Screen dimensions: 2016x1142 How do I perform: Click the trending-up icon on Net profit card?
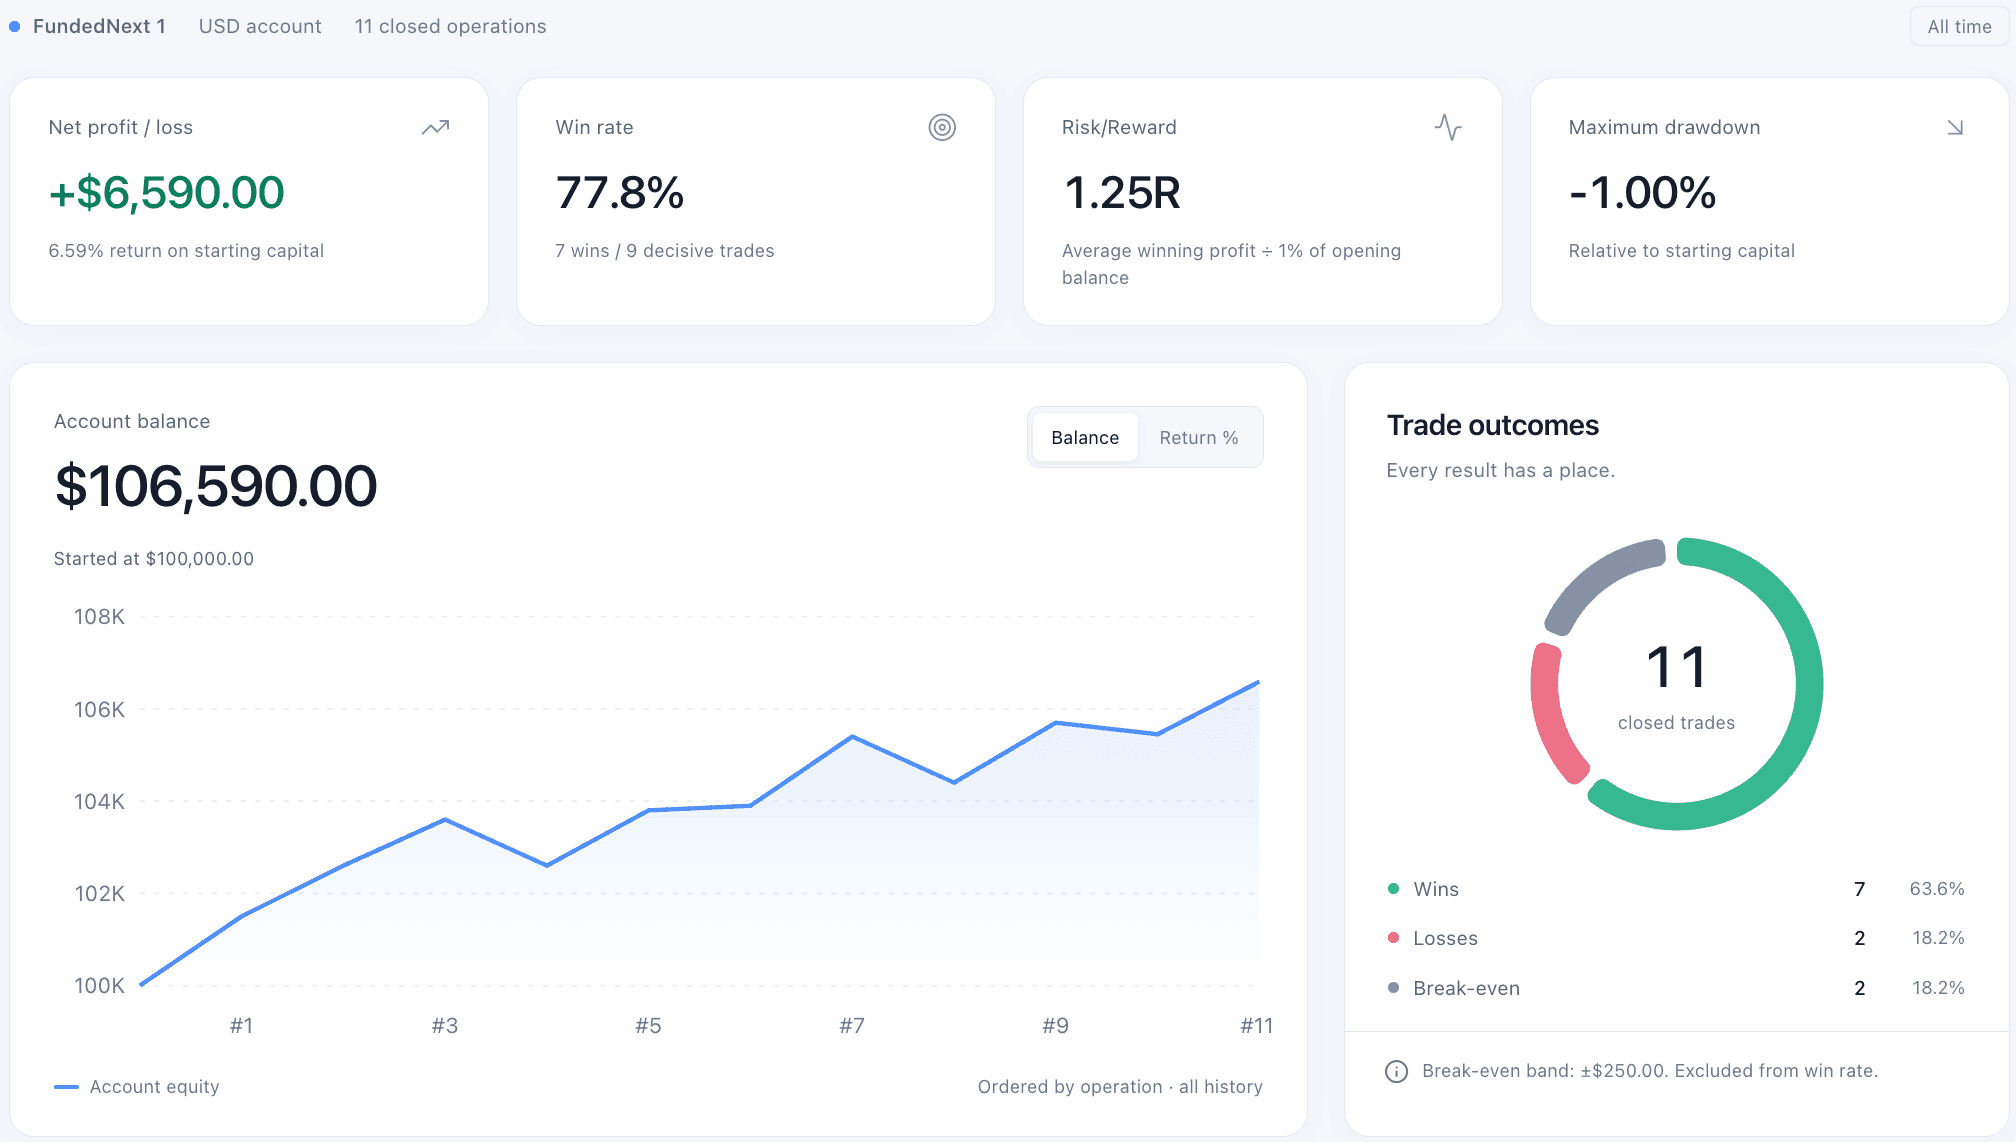tap(435, 127)
